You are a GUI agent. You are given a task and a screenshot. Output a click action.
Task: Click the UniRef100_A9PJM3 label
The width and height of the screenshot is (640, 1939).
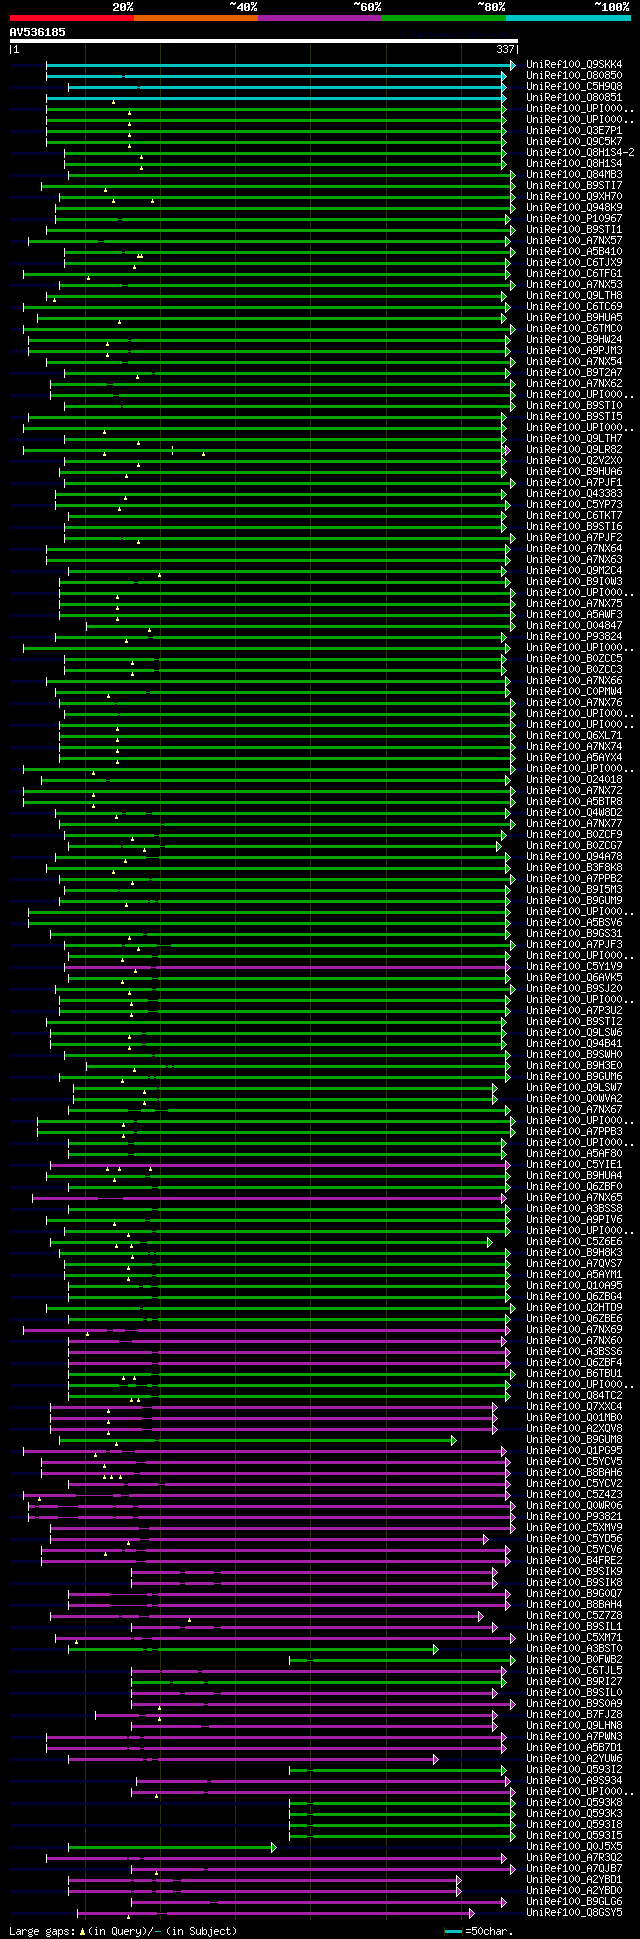pos(574,351)
